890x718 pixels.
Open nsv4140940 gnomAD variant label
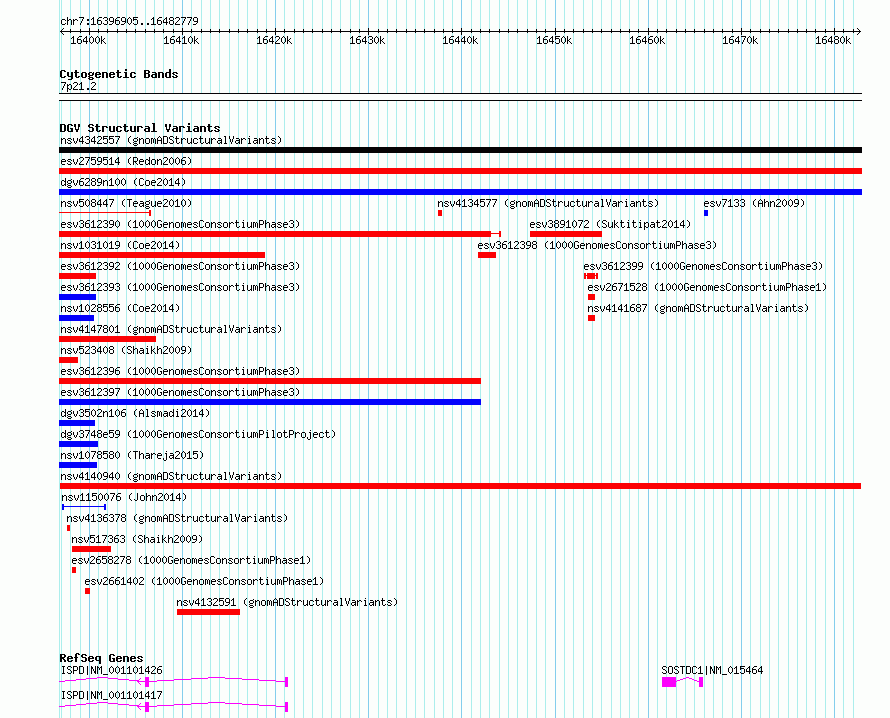pyautogui.click(x=171, y=476)
